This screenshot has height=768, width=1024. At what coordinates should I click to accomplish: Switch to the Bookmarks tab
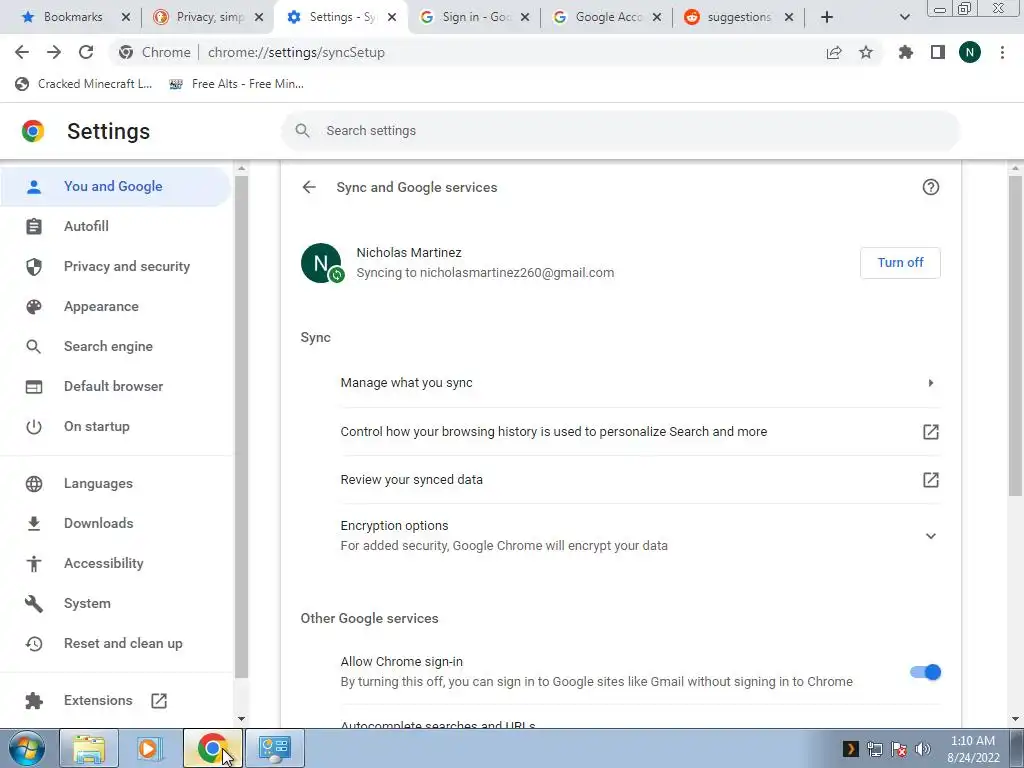click(x=72, y=18)
